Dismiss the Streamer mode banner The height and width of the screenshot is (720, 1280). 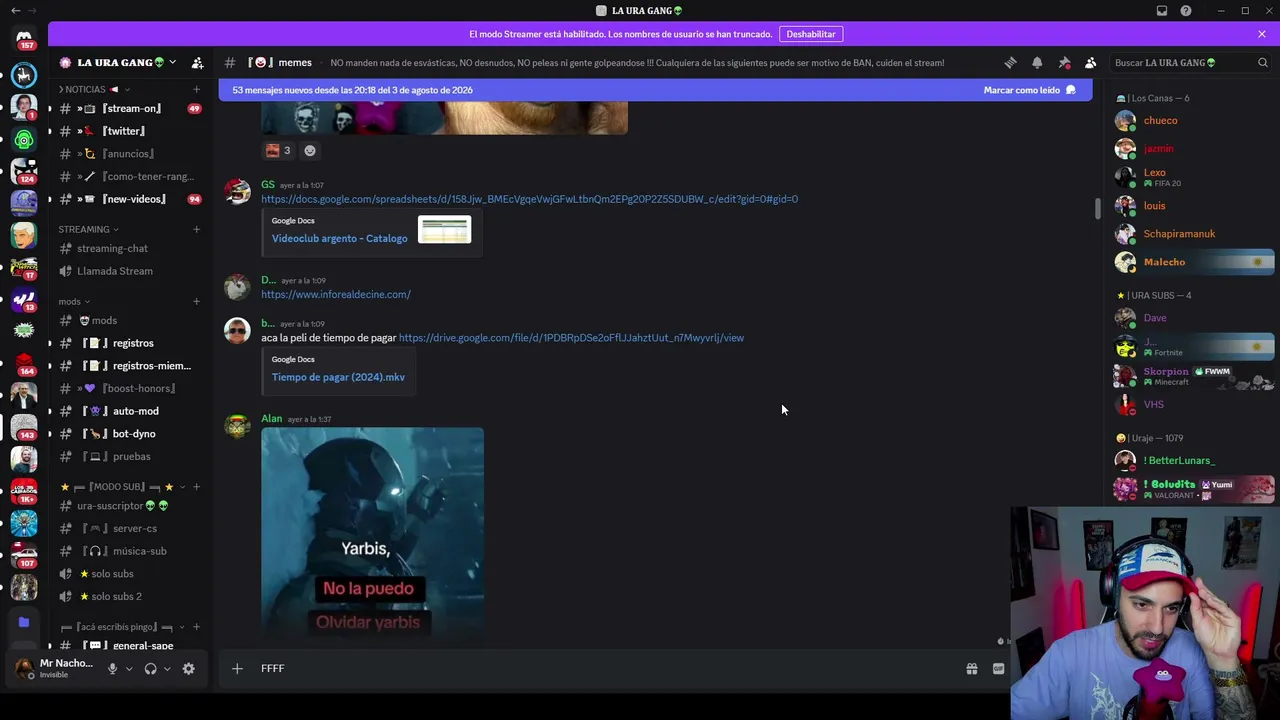tap(1262, 34)
